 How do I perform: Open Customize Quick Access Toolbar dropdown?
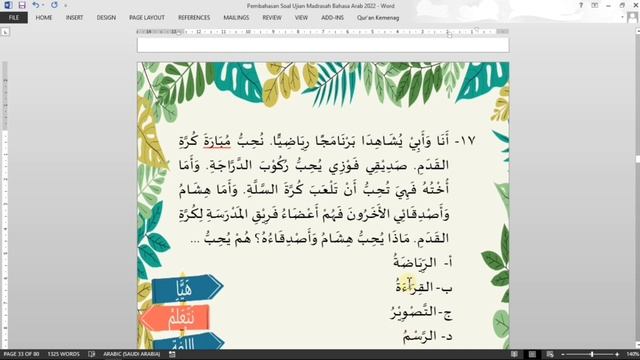pos(66,6)
